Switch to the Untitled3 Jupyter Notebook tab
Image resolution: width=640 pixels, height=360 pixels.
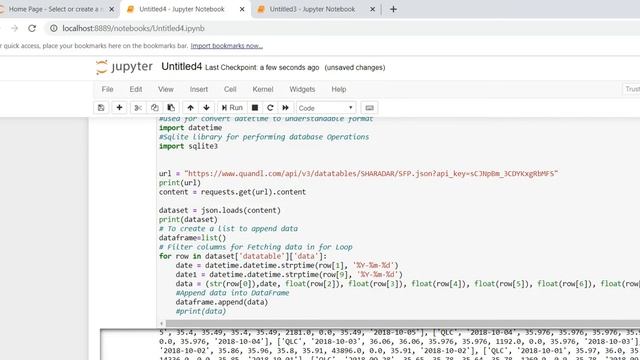312,9
